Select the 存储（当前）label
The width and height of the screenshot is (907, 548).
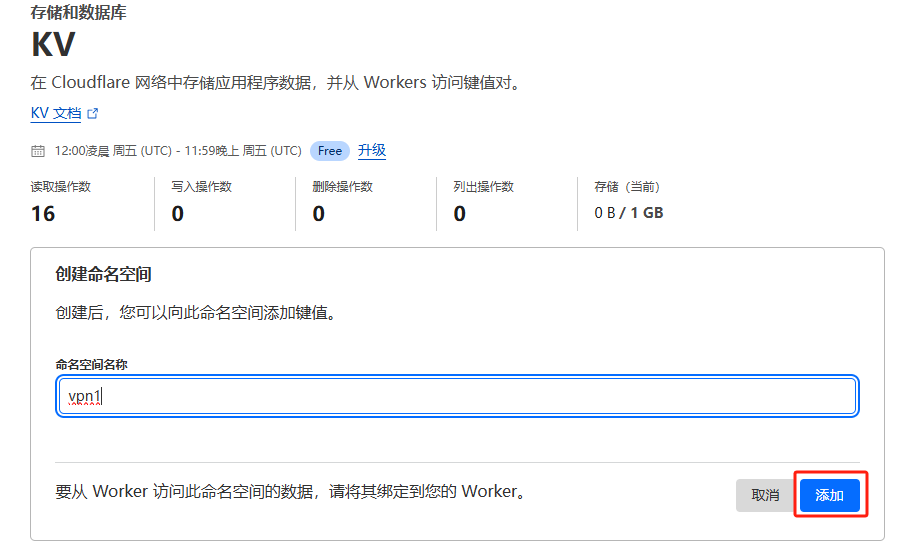627,187
